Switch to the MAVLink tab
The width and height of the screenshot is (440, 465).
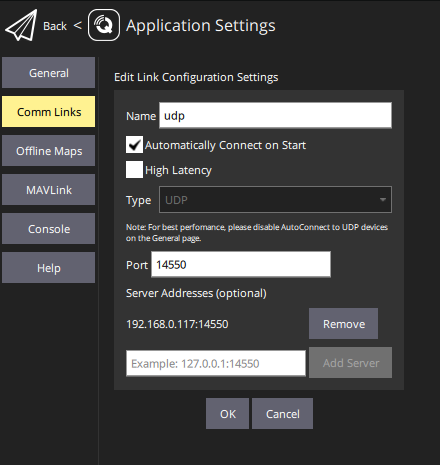[x=49, y=190]
